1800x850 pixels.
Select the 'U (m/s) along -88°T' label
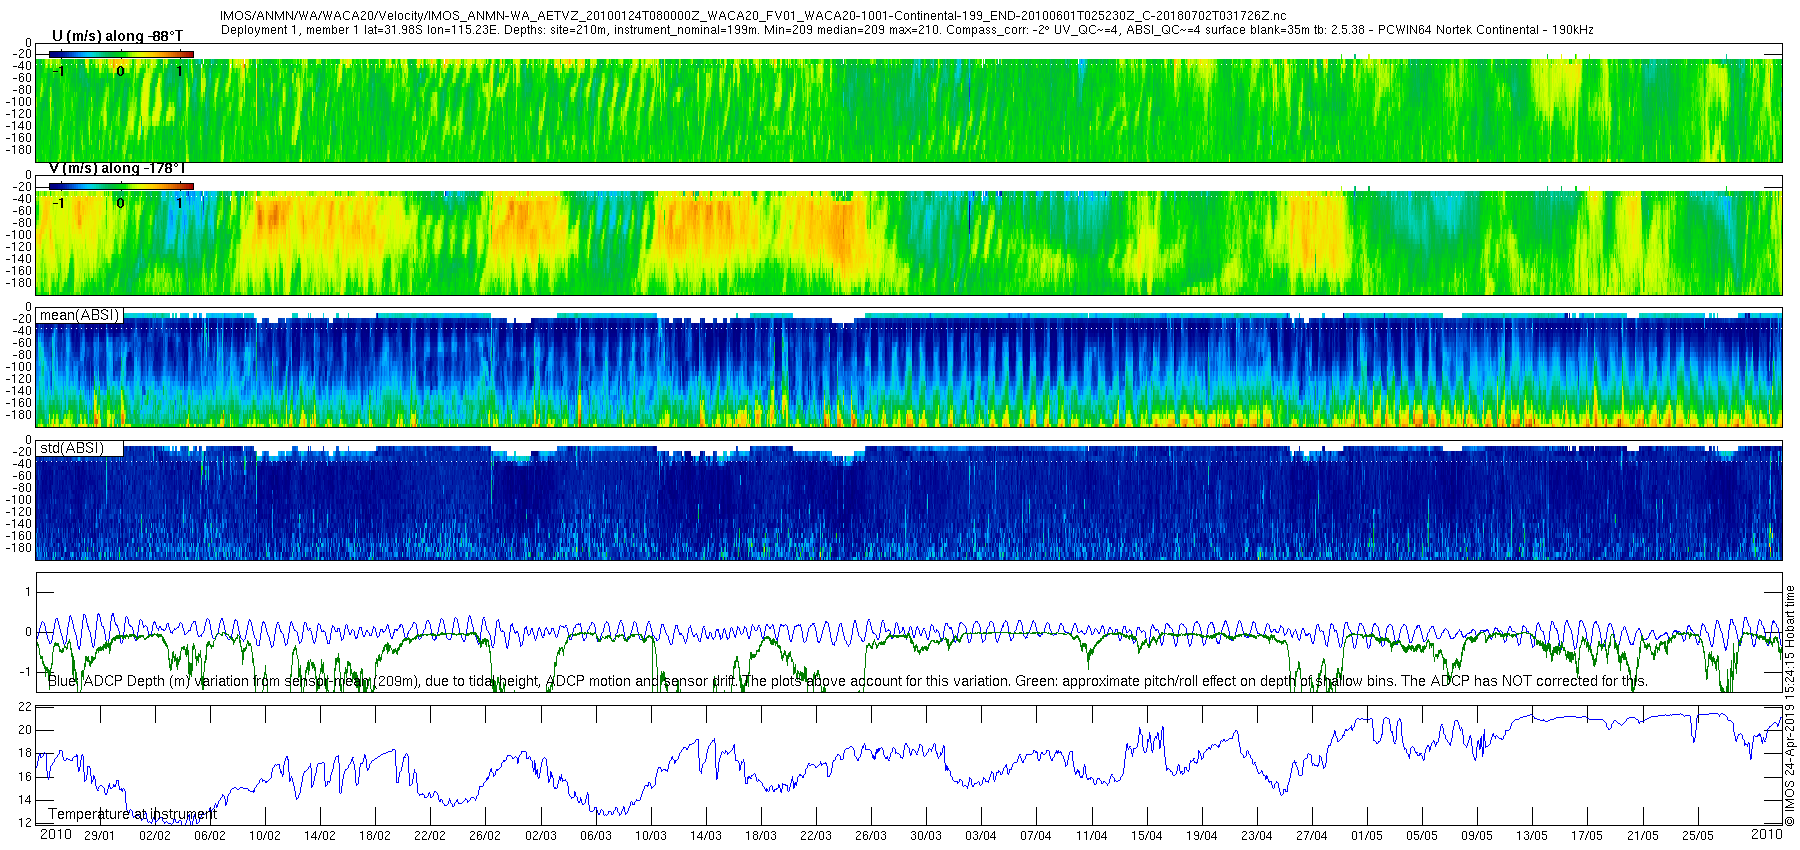click(x=118, y=37)
